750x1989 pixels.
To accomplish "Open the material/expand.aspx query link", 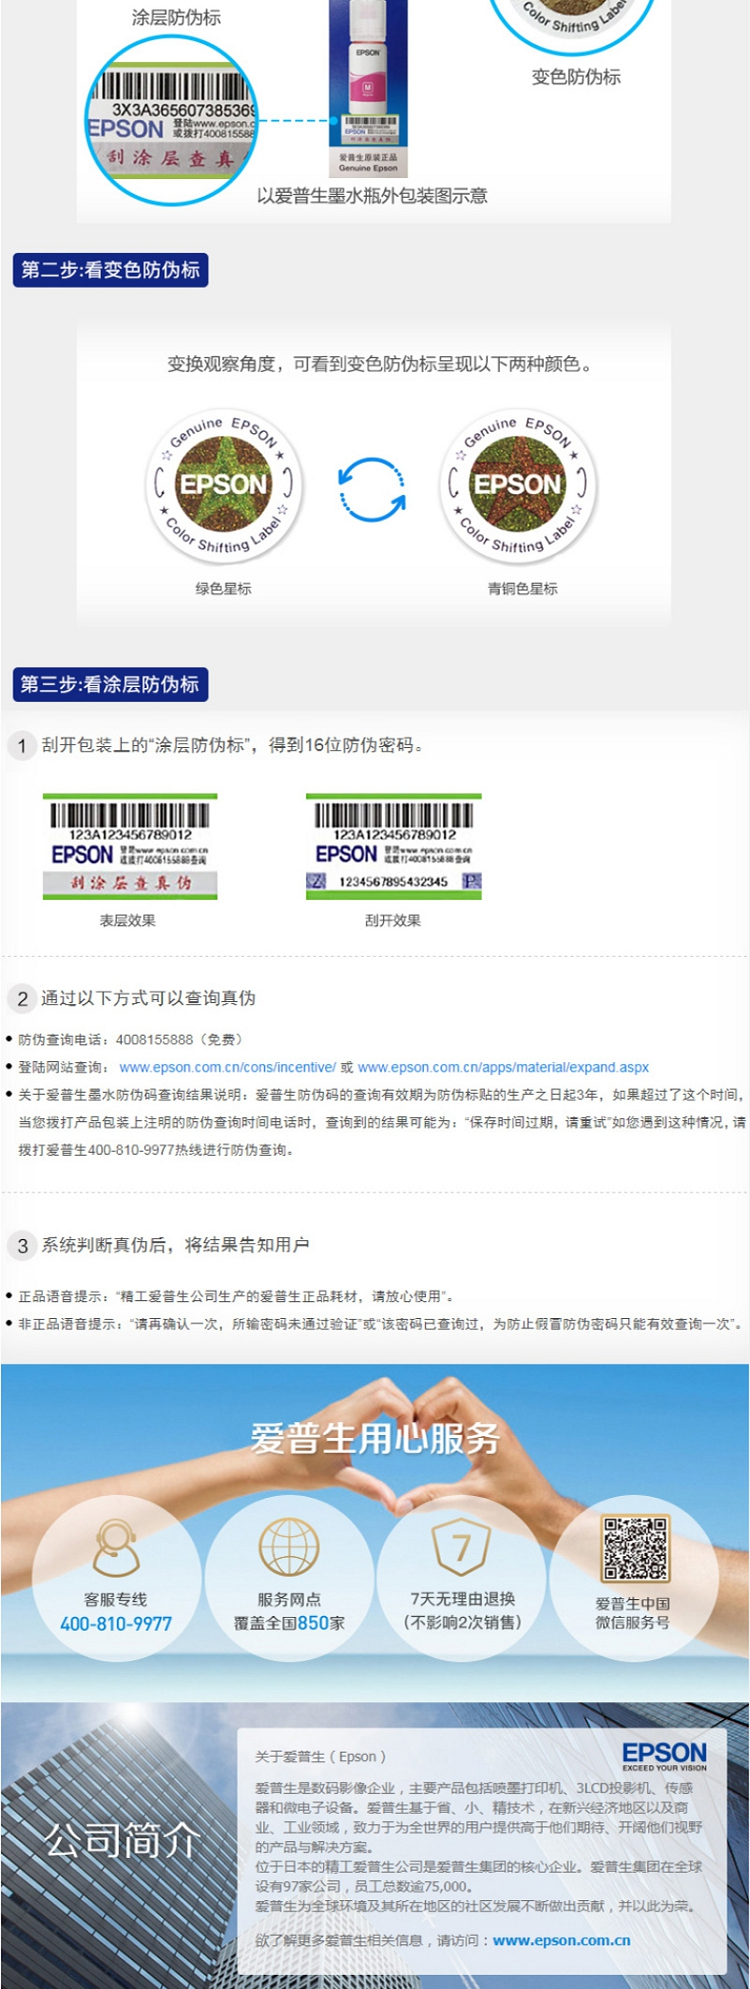I will coord(503,1067).
